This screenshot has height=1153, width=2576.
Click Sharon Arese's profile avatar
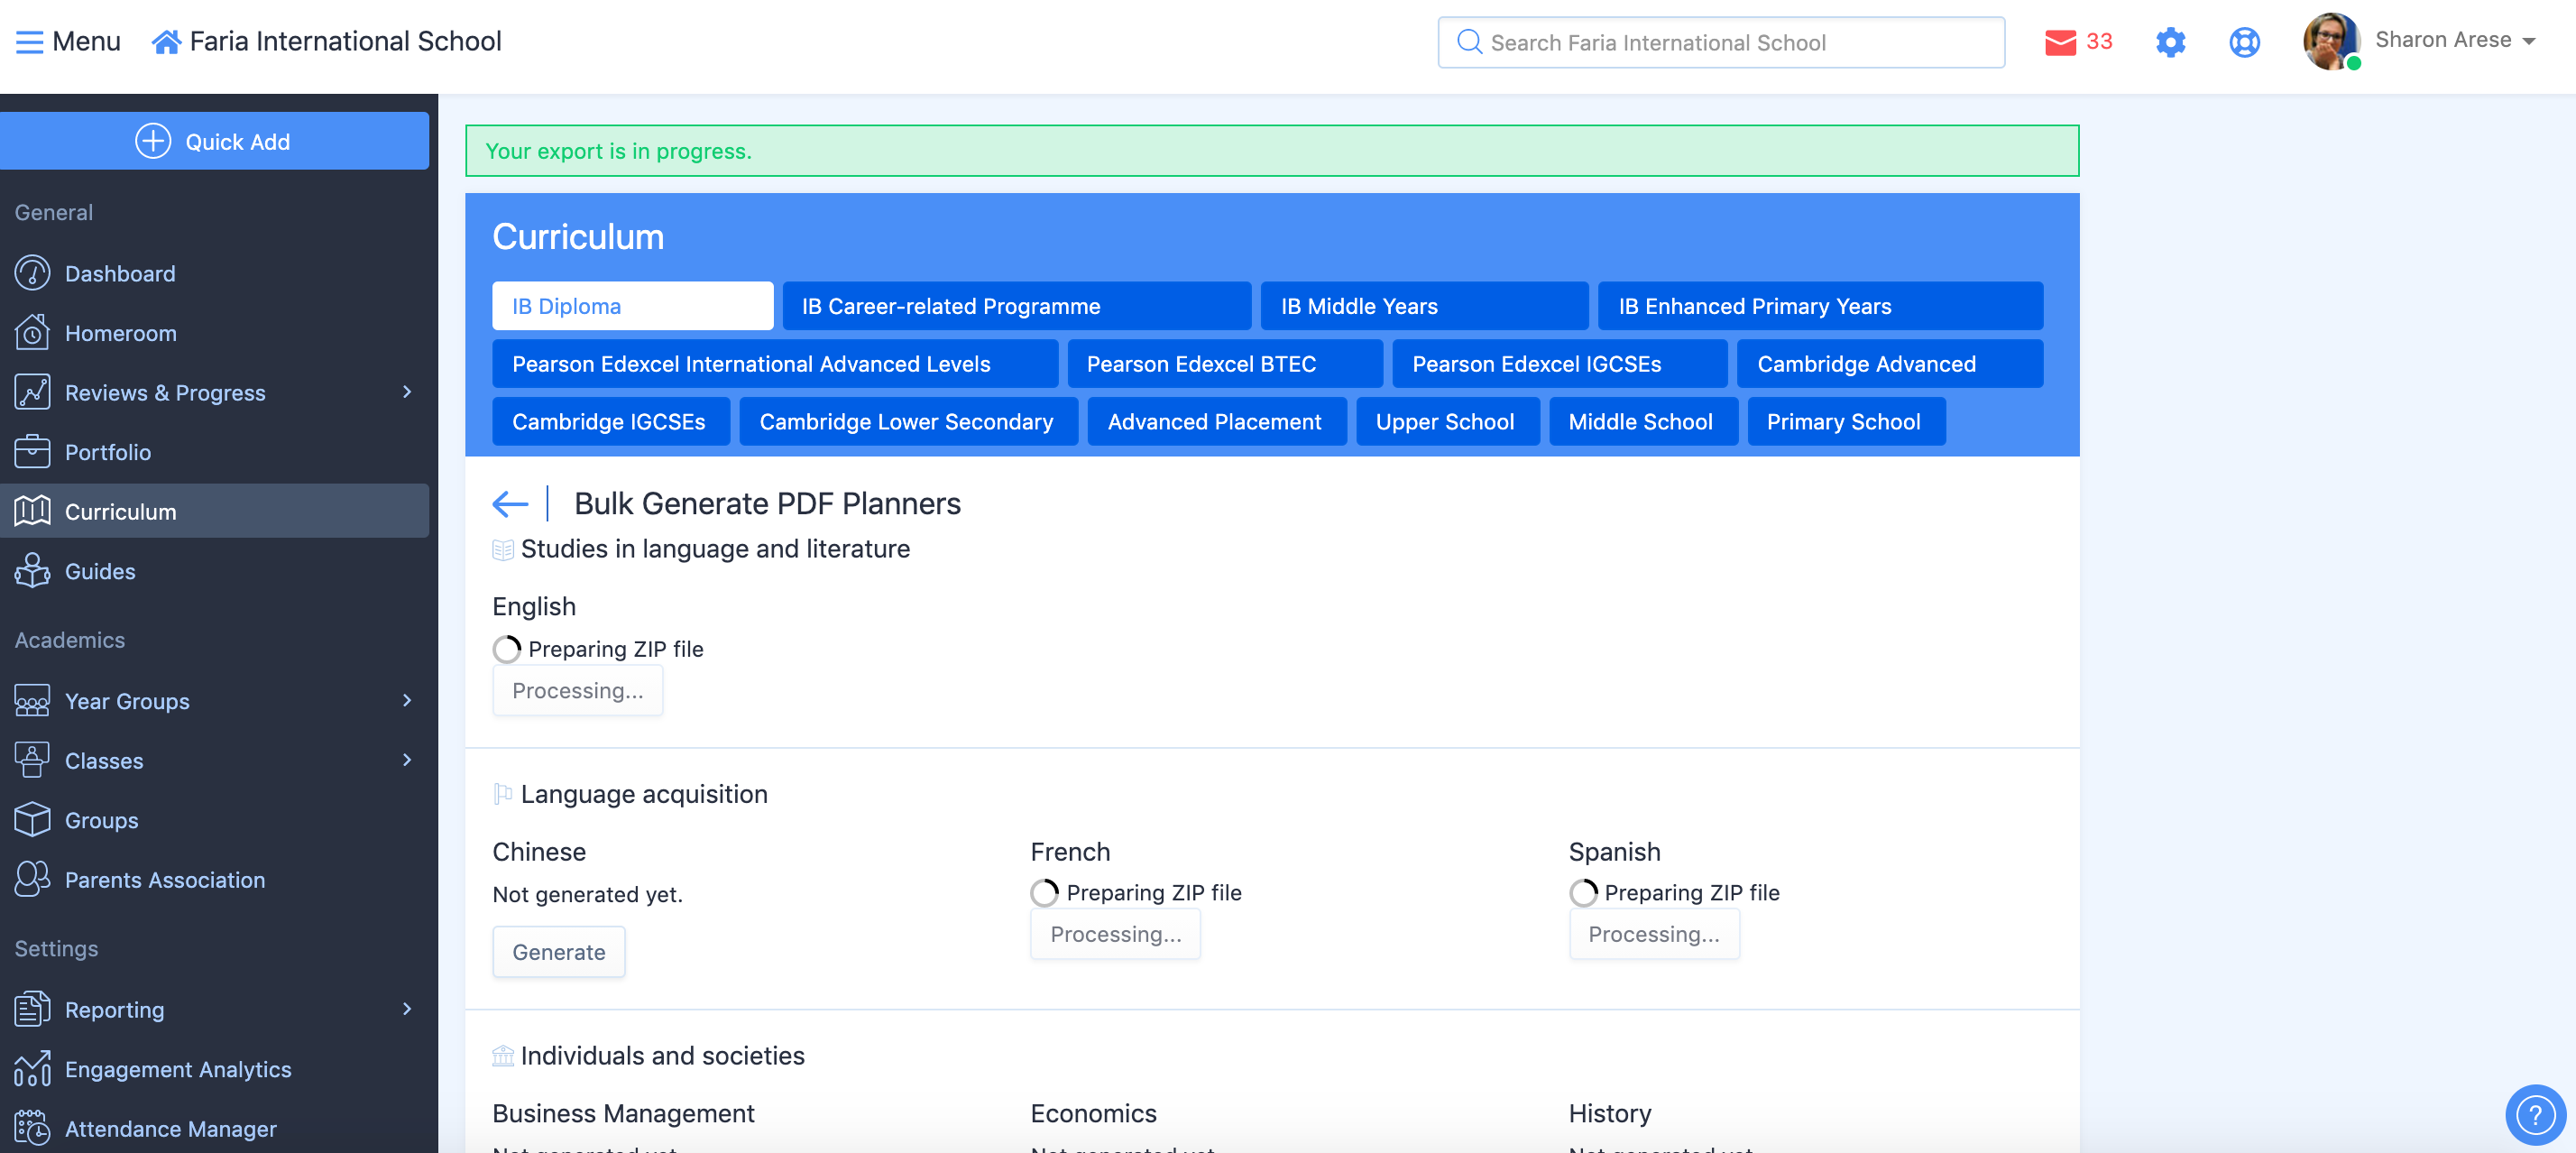(2332, 41)
